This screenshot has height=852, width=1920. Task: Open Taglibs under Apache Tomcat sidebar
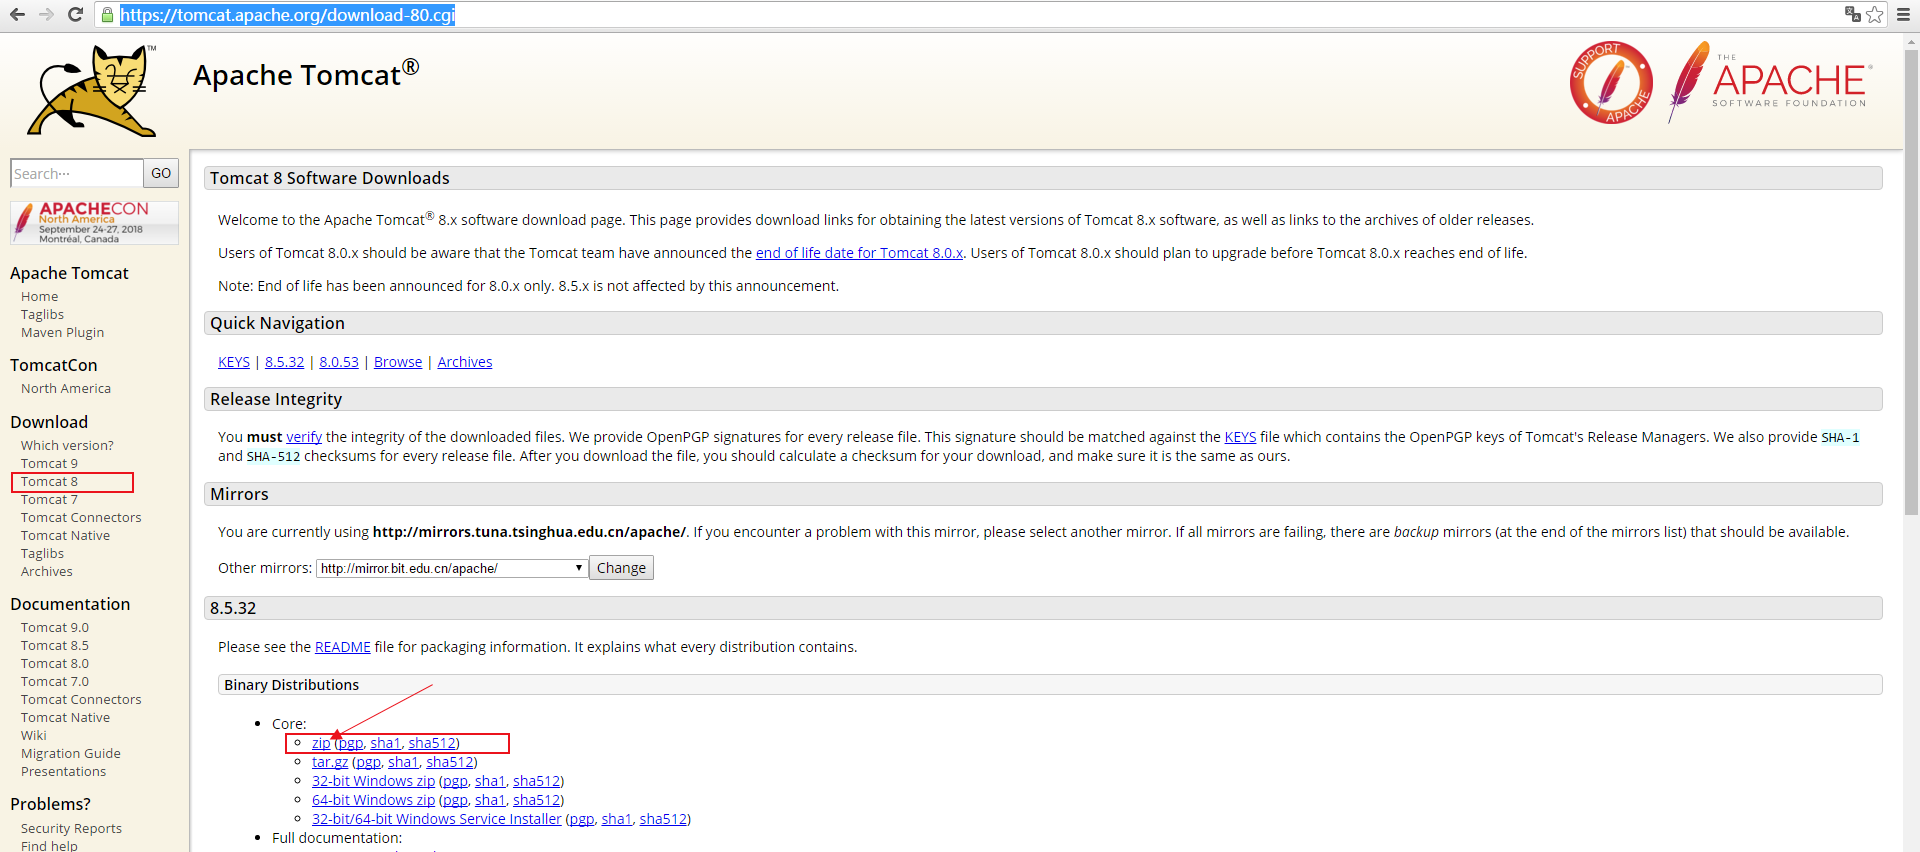(42, 314)
